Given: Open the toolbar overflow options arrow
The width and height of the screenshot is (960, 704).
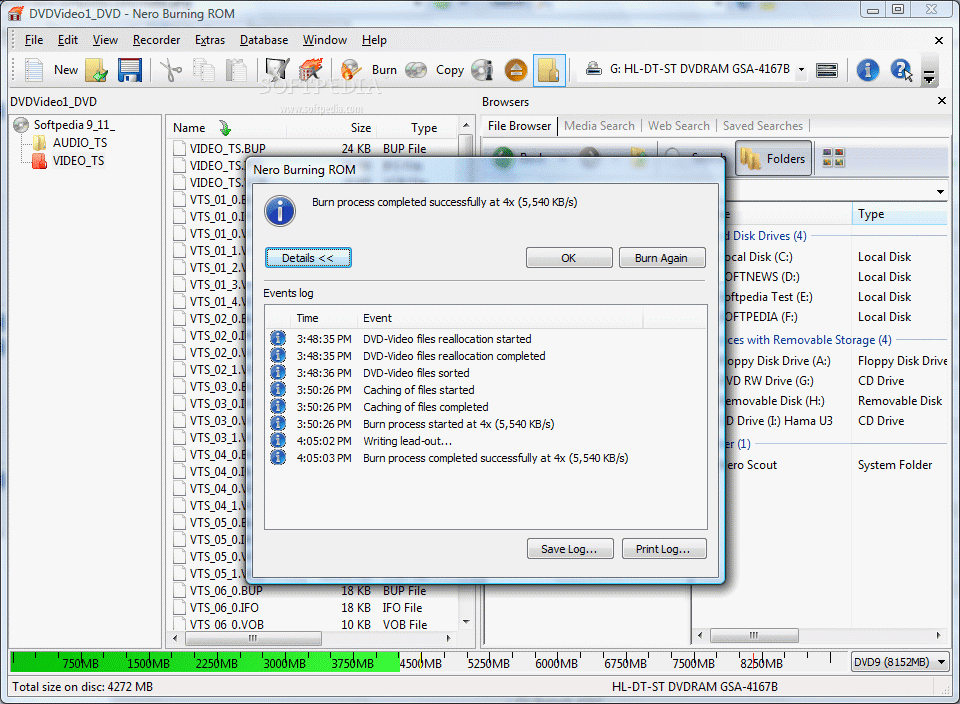Looking at the screenshot, I should point(929,77).
